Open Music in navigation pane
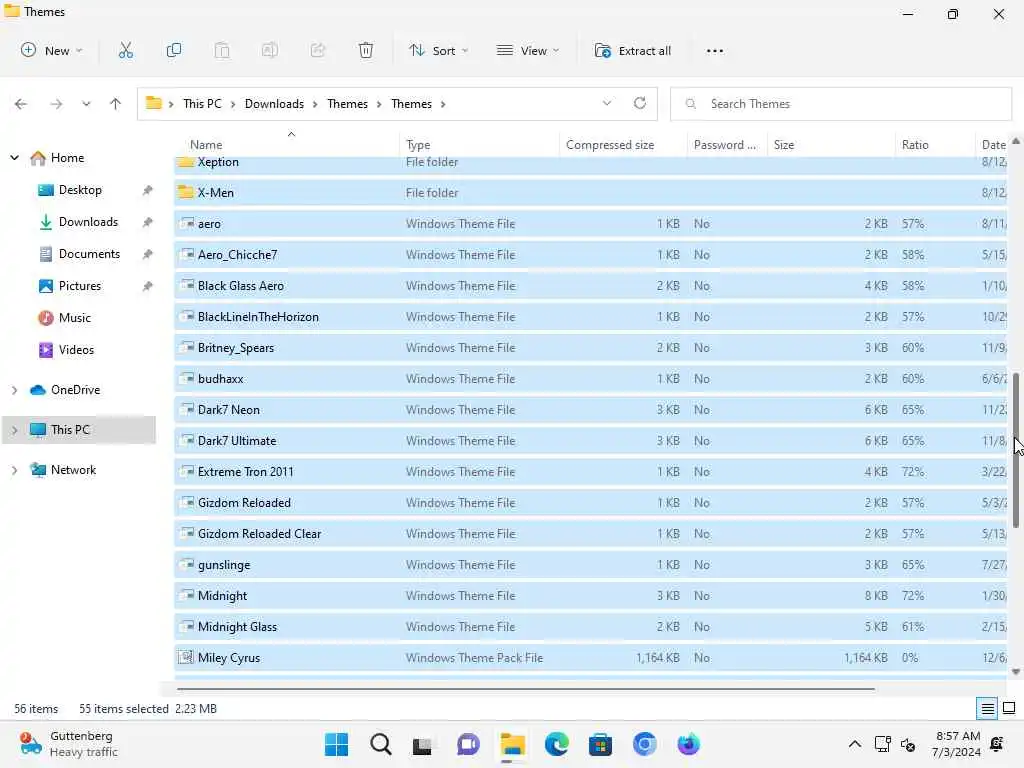The width and height of the screenshot is (1024, 768). [x=74, y=317]
